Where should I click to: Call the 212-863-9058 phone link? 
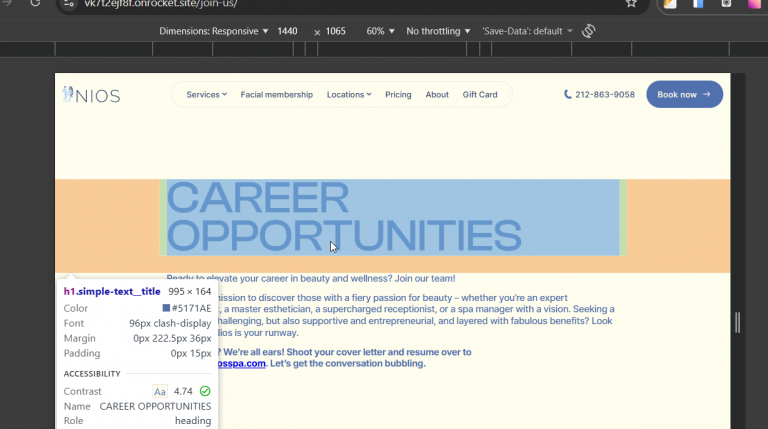click(x=604, y=95)
